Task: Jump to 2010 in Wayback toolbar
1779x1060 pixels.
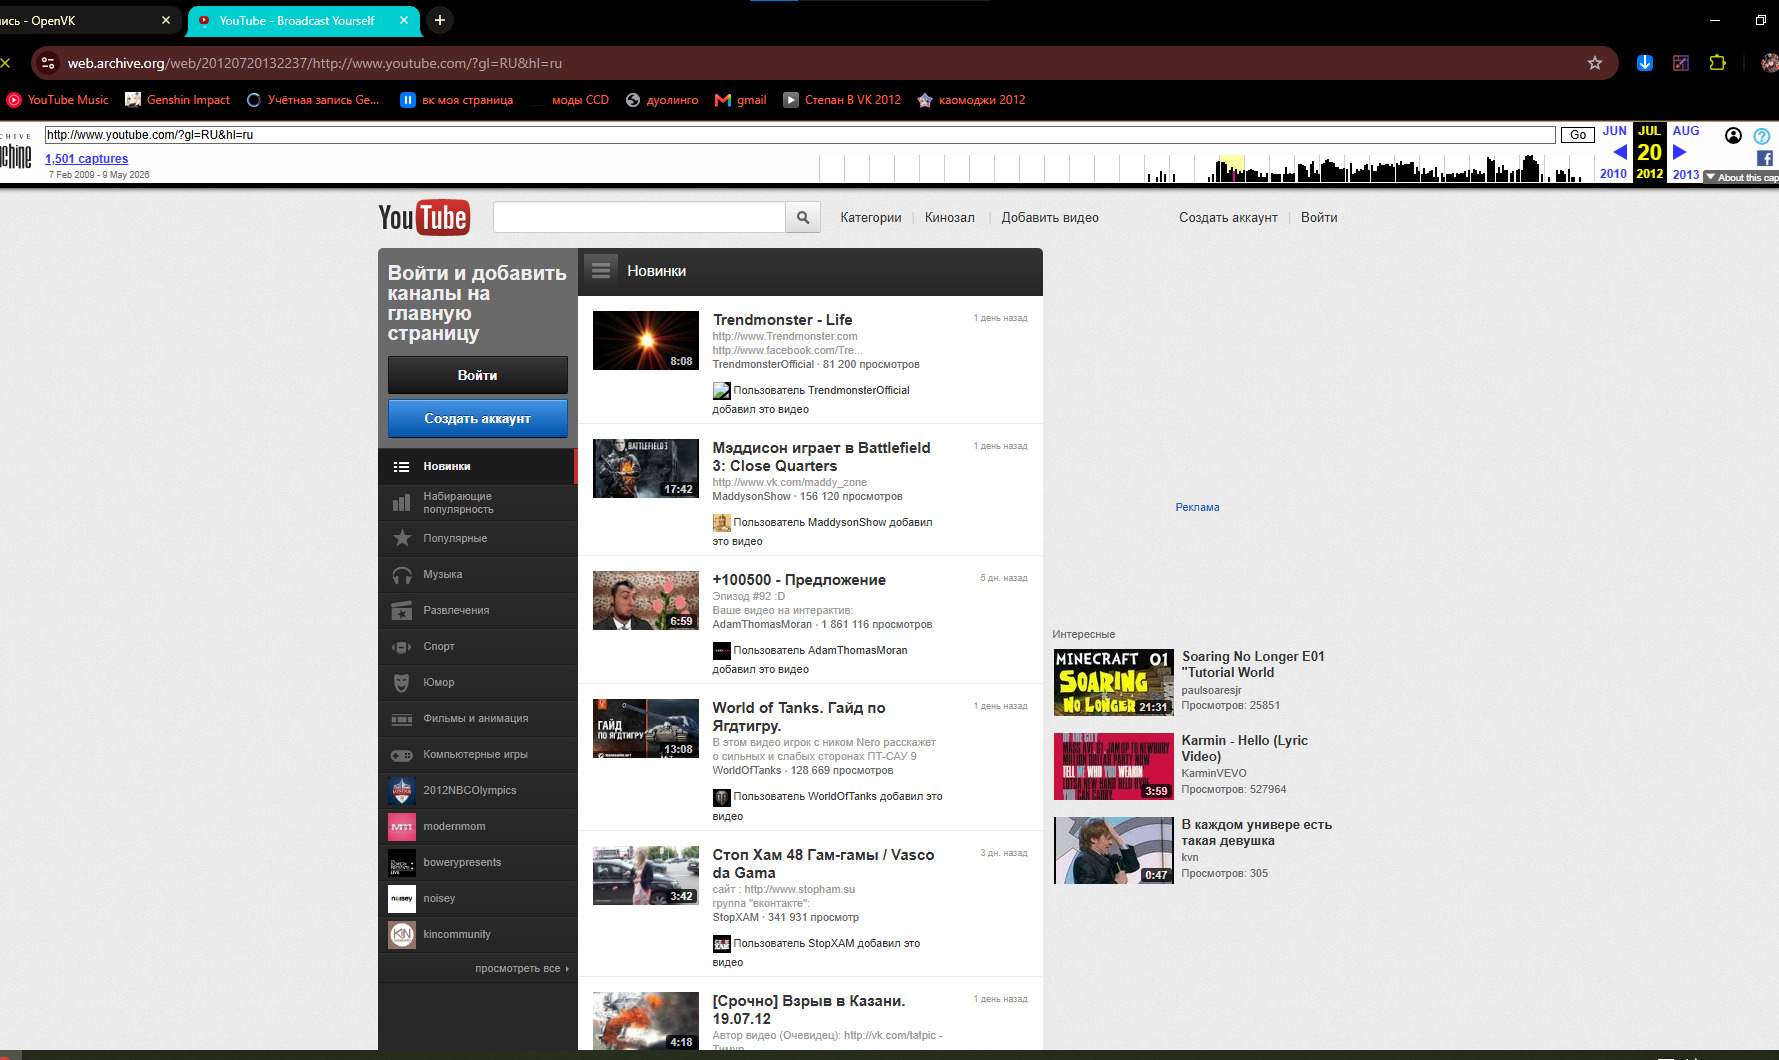Action: 1613,174
